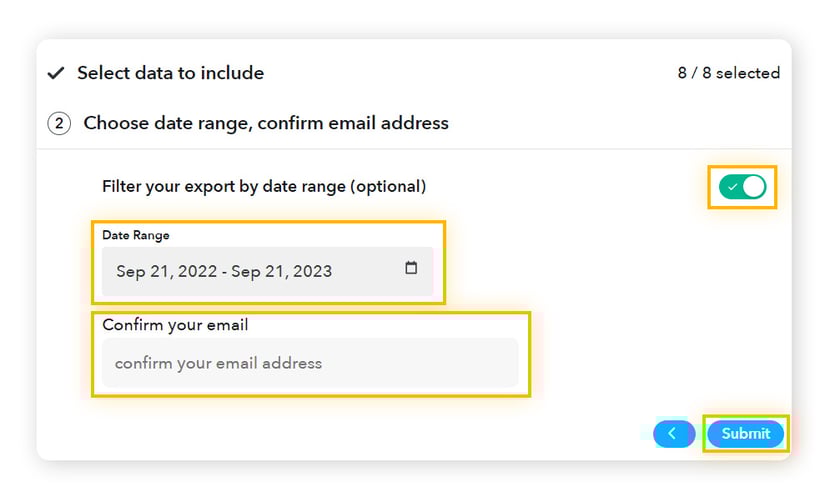Select the end date Sep 21, 2023
The height and width of the screenshot is (492, 825).
coord(281,271)
